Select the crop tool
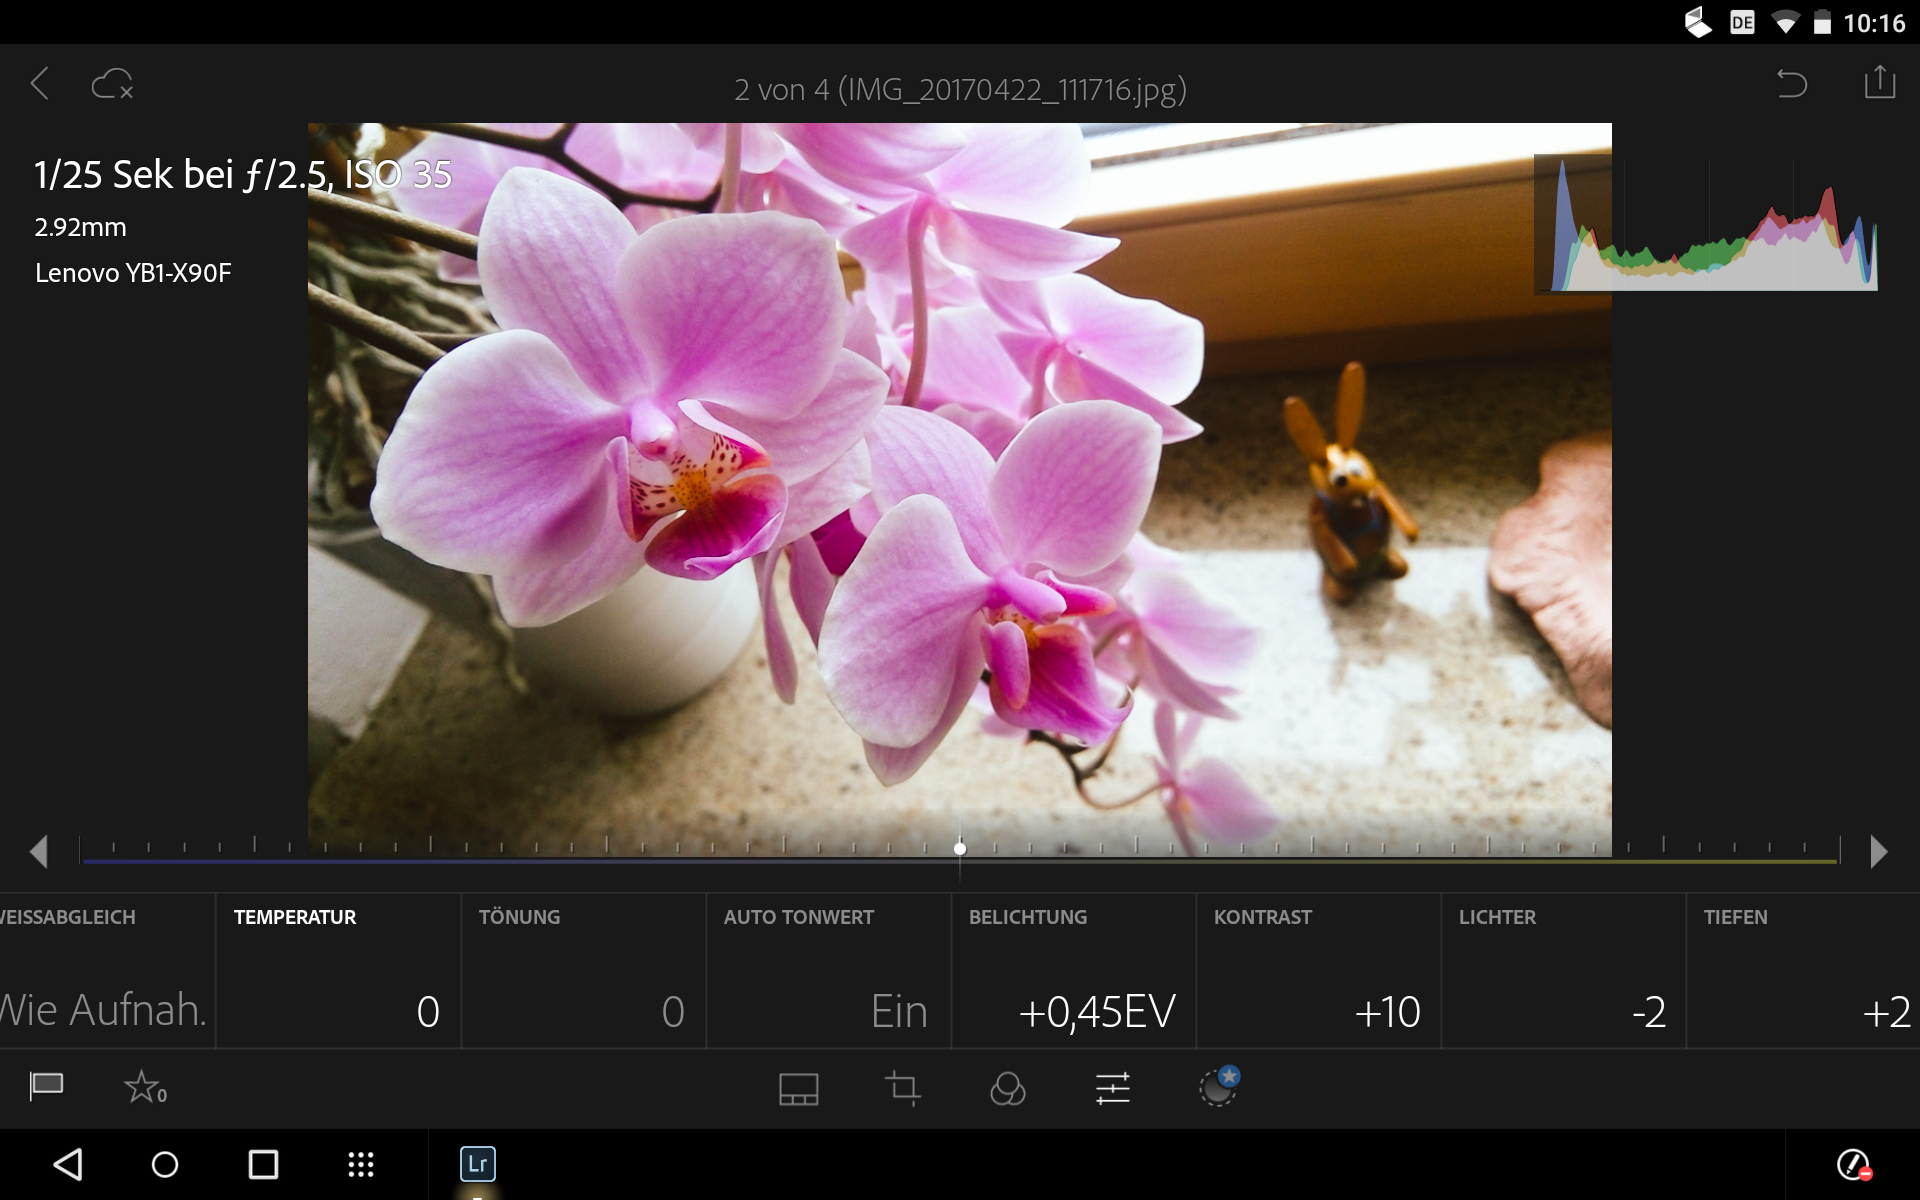 point(903,1088)
